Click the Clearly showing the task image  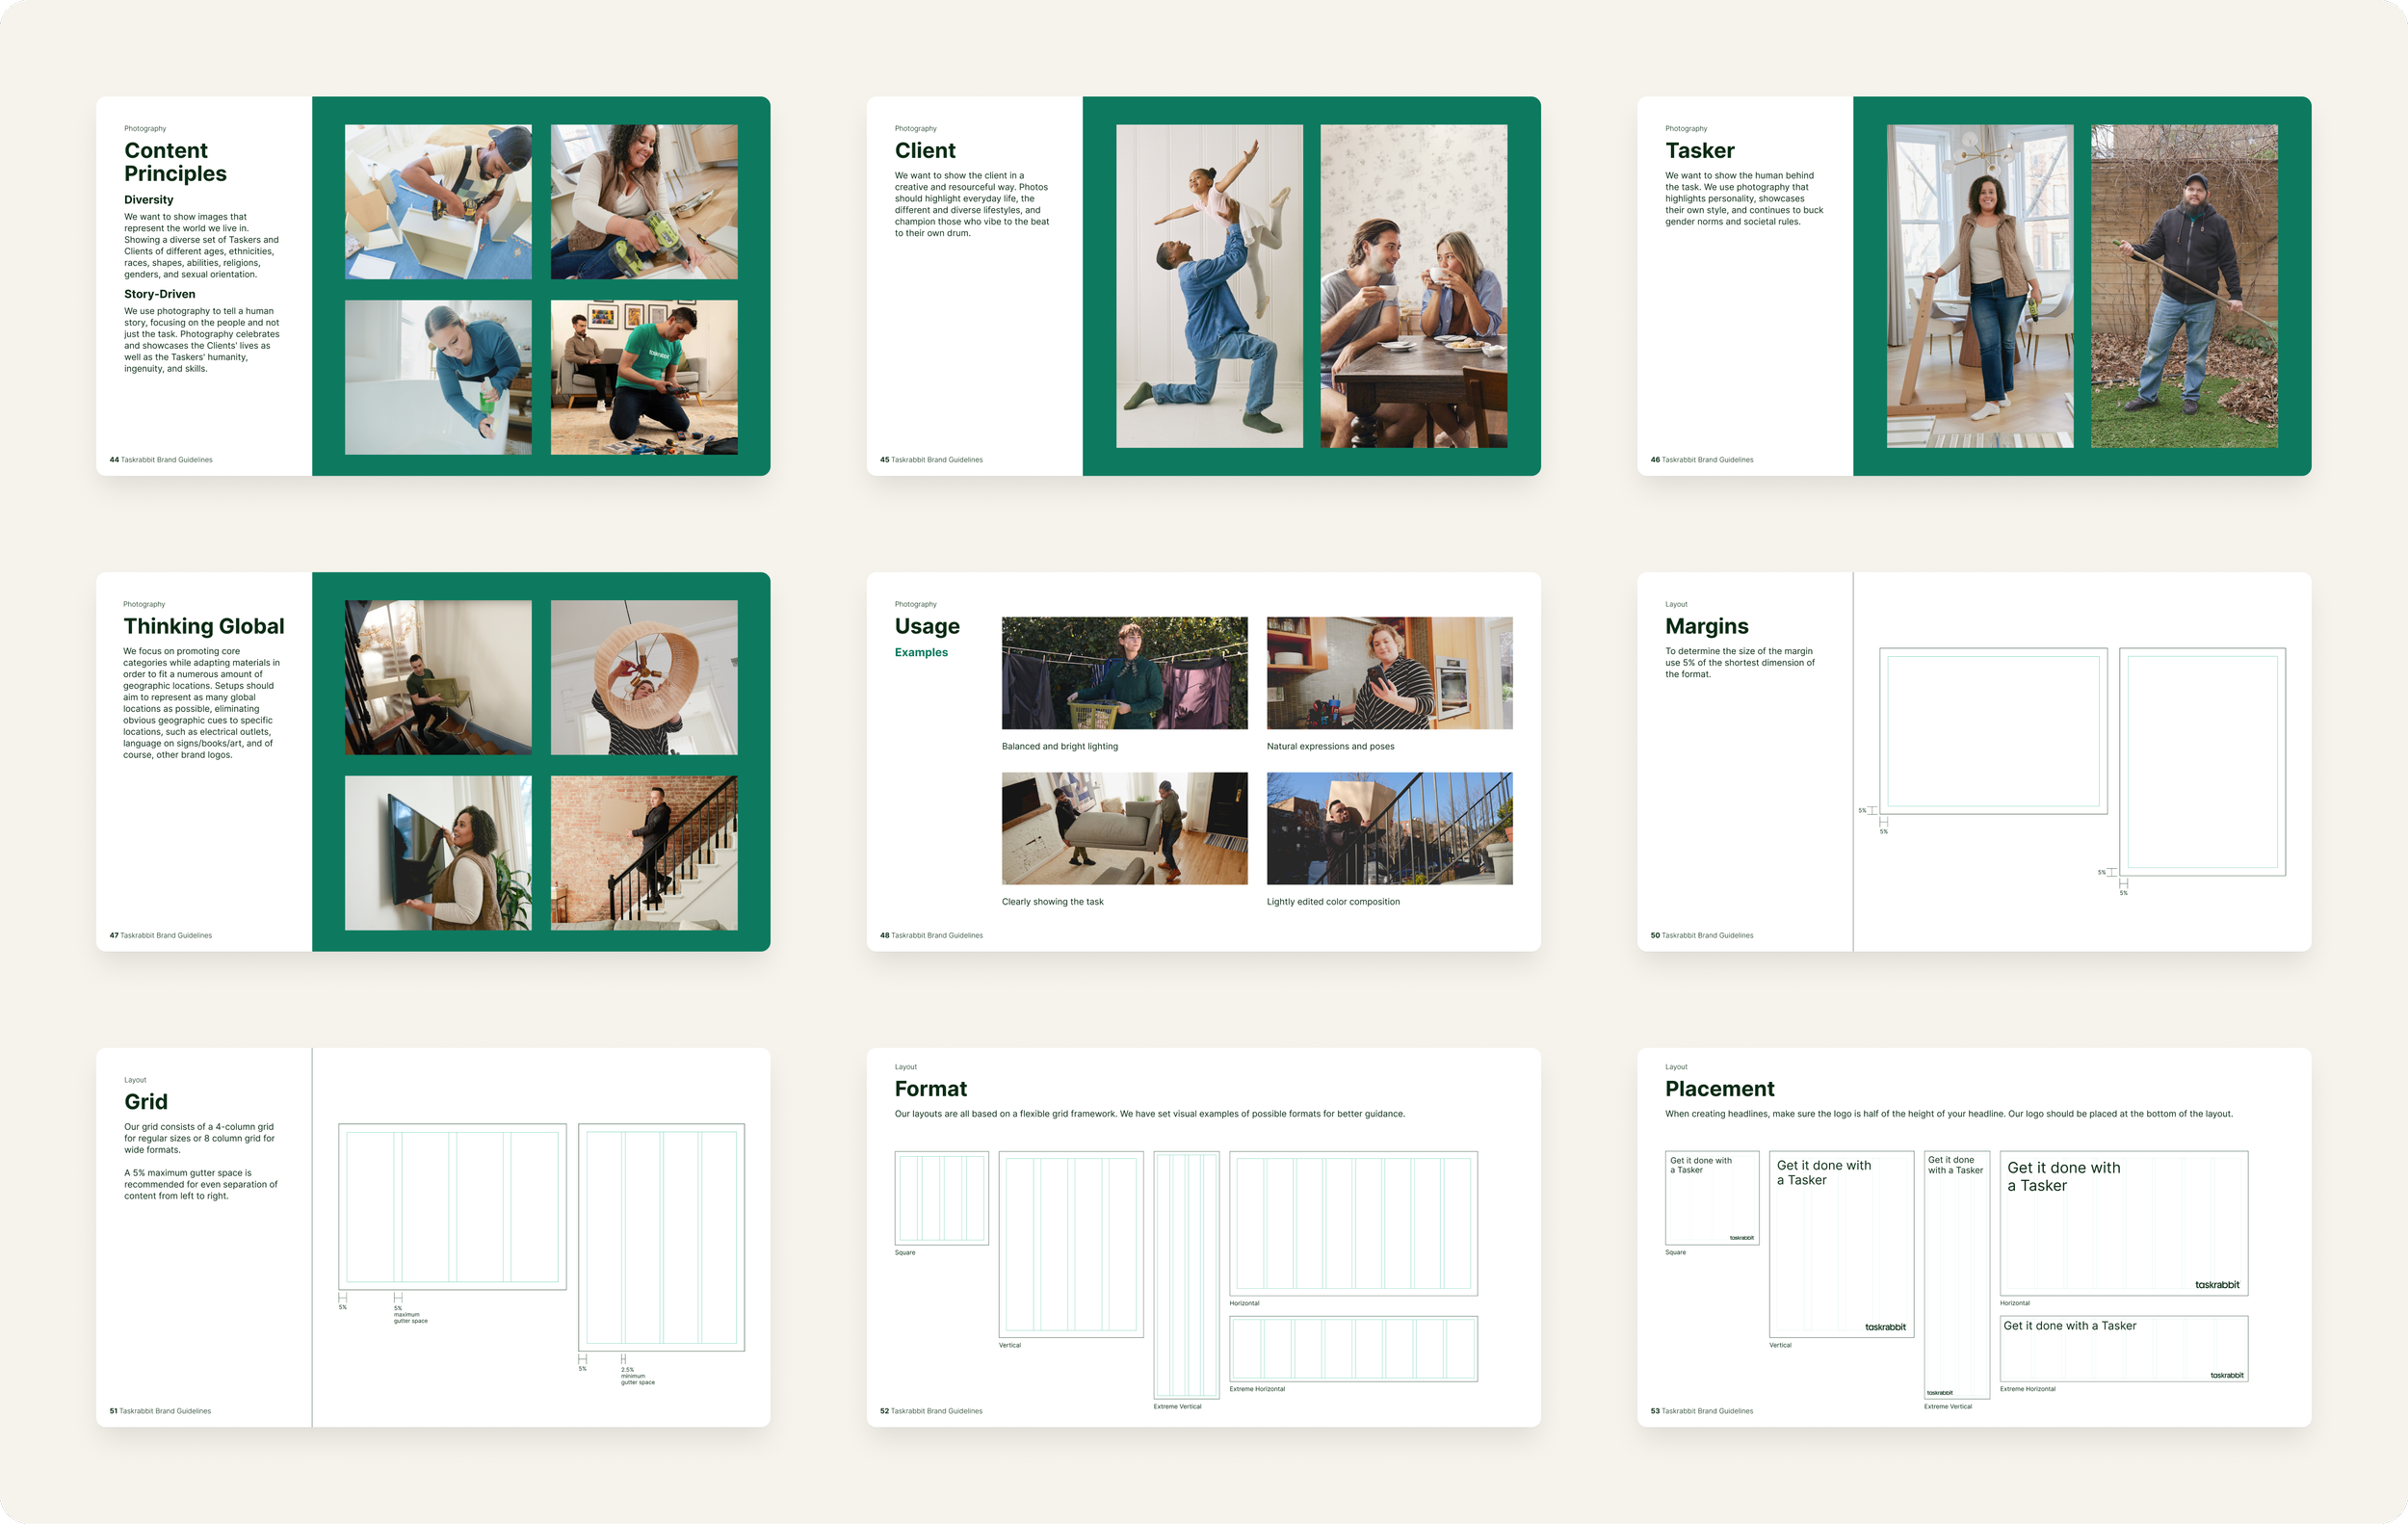(1124, 828)
